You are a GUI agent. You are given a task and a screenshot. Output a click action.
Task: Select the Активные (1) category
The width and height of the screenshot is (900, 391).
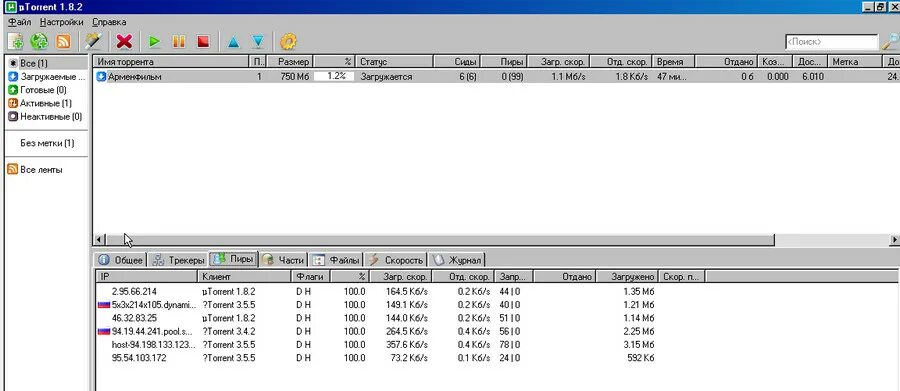40,103
